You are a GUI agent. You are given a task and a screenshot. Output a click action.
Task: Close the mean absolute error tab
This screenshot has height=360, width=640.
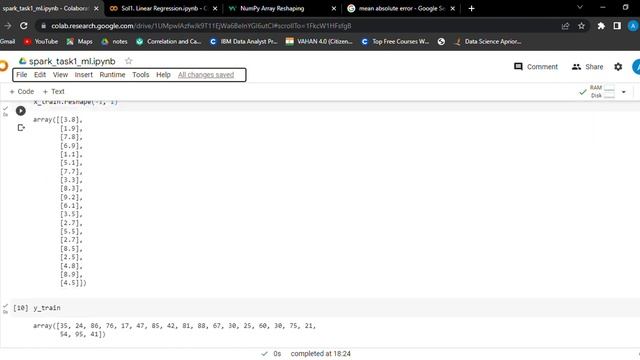(452, 8)
